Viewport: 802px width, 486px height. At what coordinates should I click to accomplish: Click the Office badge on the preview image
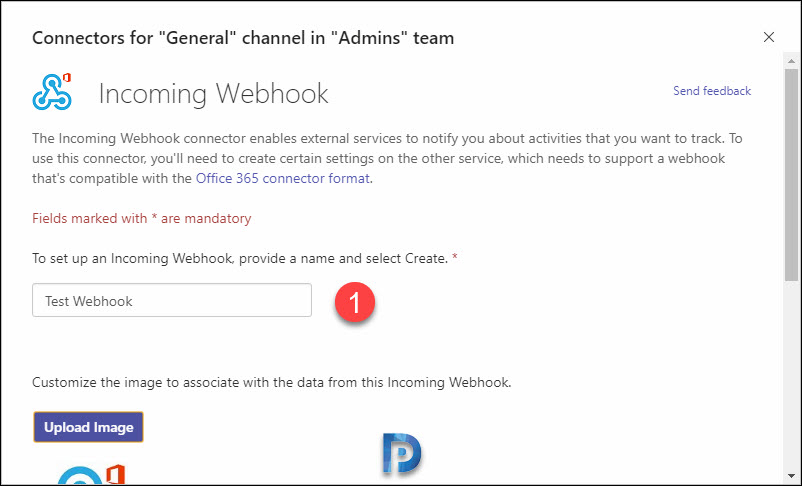point(116,474)
